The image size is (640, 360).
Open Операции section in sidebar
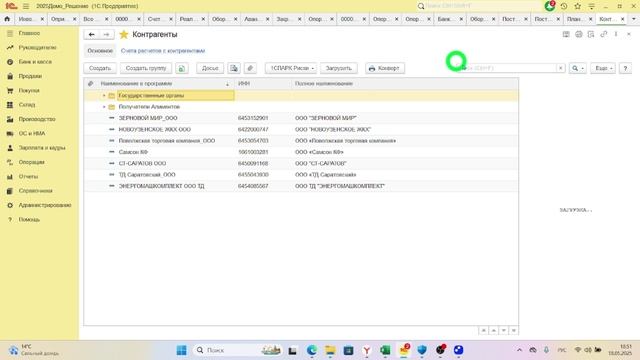pyautogui.click(x=31, y=162)
